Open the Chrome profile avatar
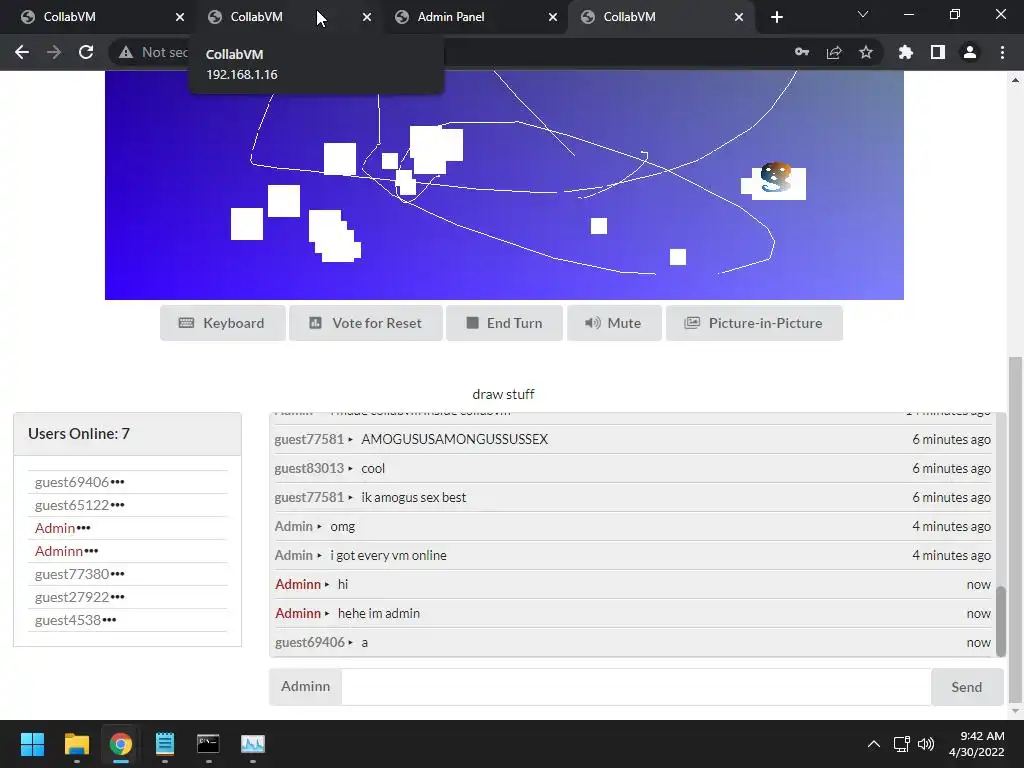The height and width of the screenshot is (768, 1024). [x=970, y=52]
